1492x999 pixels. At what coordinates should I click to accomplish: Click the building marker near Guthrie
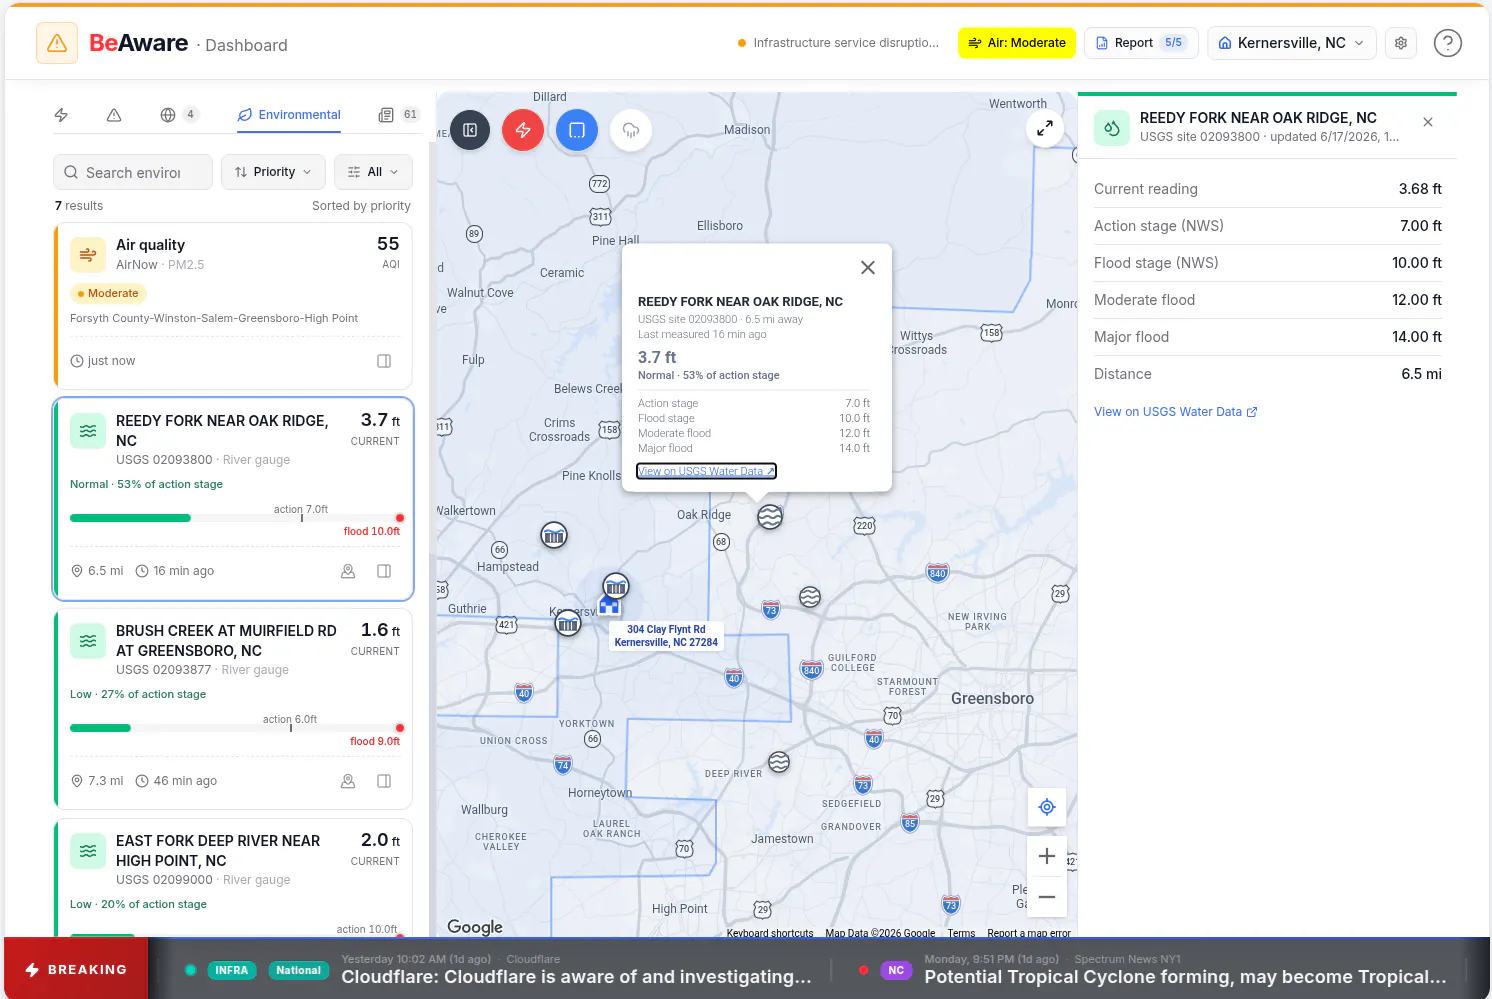click(x=568, y=625)
